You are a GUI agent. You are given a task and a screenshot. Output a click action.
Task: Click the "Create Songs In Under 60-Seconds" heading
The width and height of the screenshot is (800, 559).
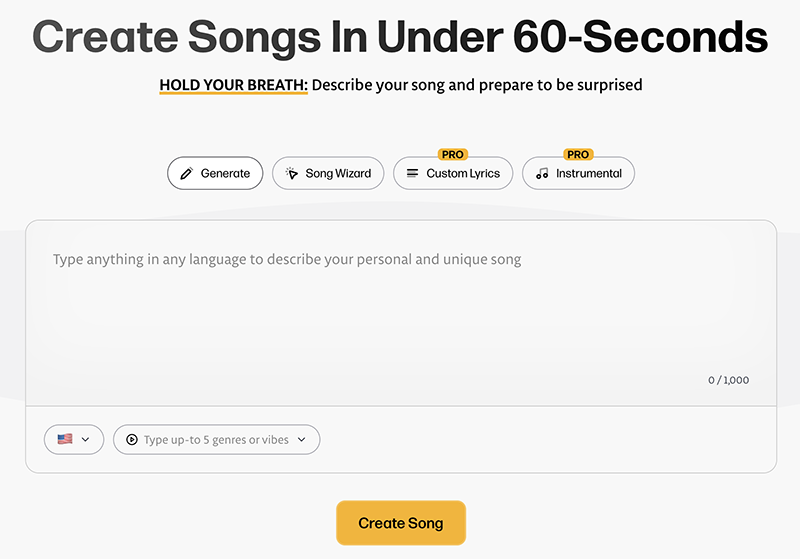tap(400, 38)
